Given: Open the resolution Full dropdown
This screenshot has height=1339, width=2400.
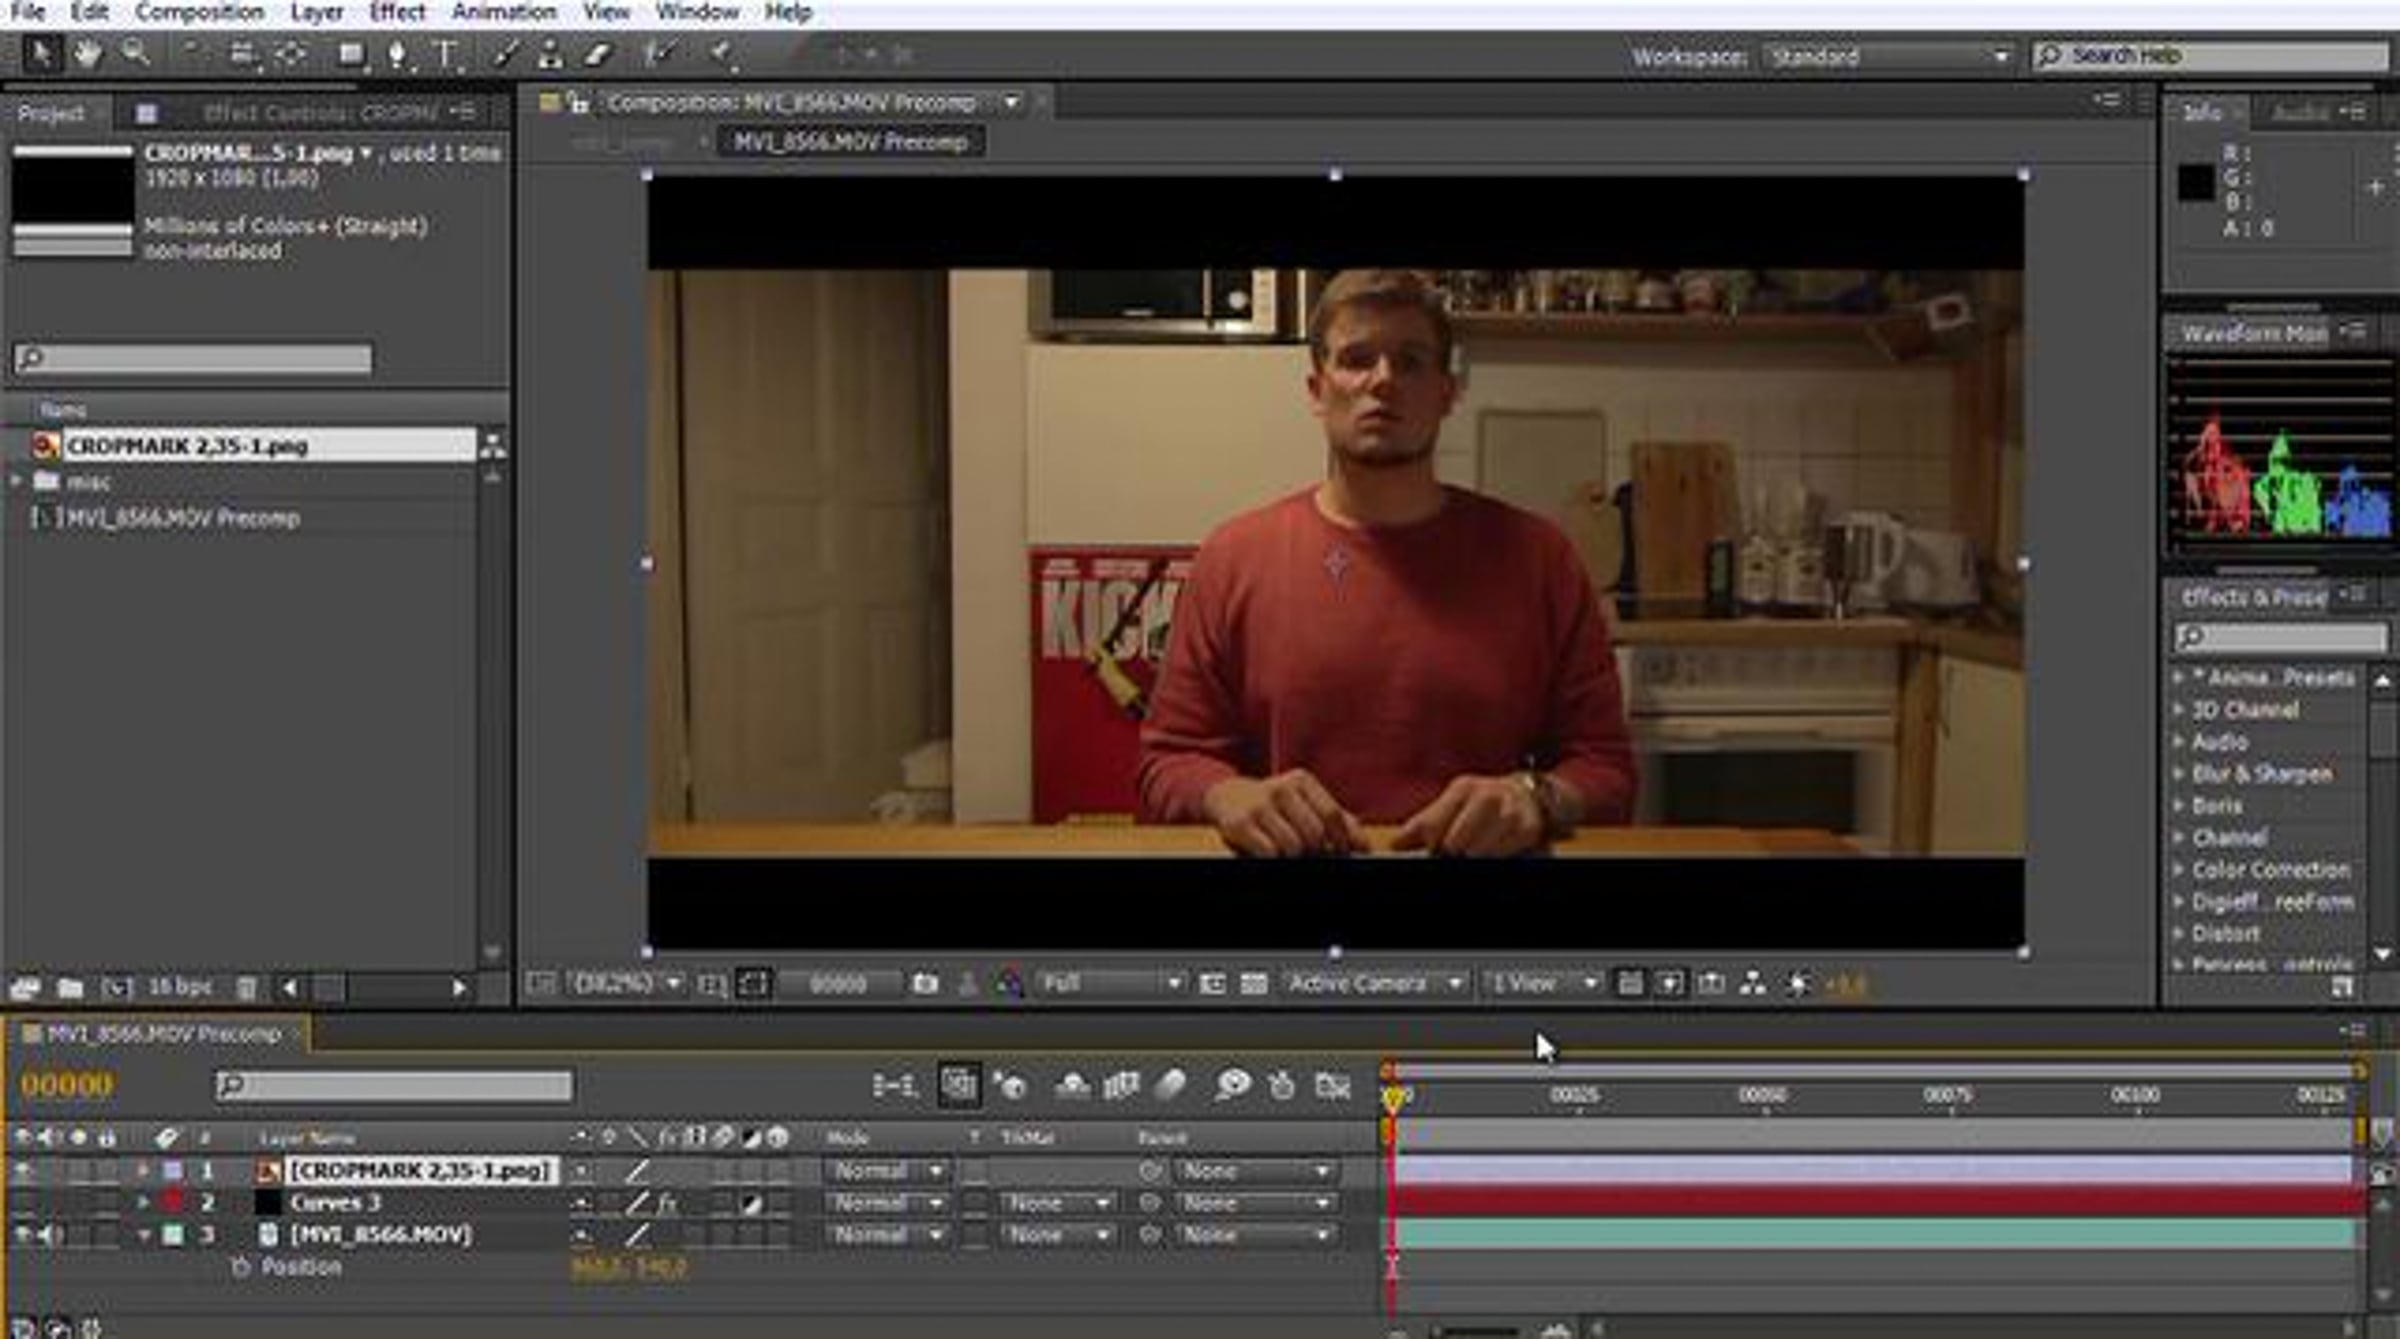Looking at the screenshot, I should tap(1109, 984).
